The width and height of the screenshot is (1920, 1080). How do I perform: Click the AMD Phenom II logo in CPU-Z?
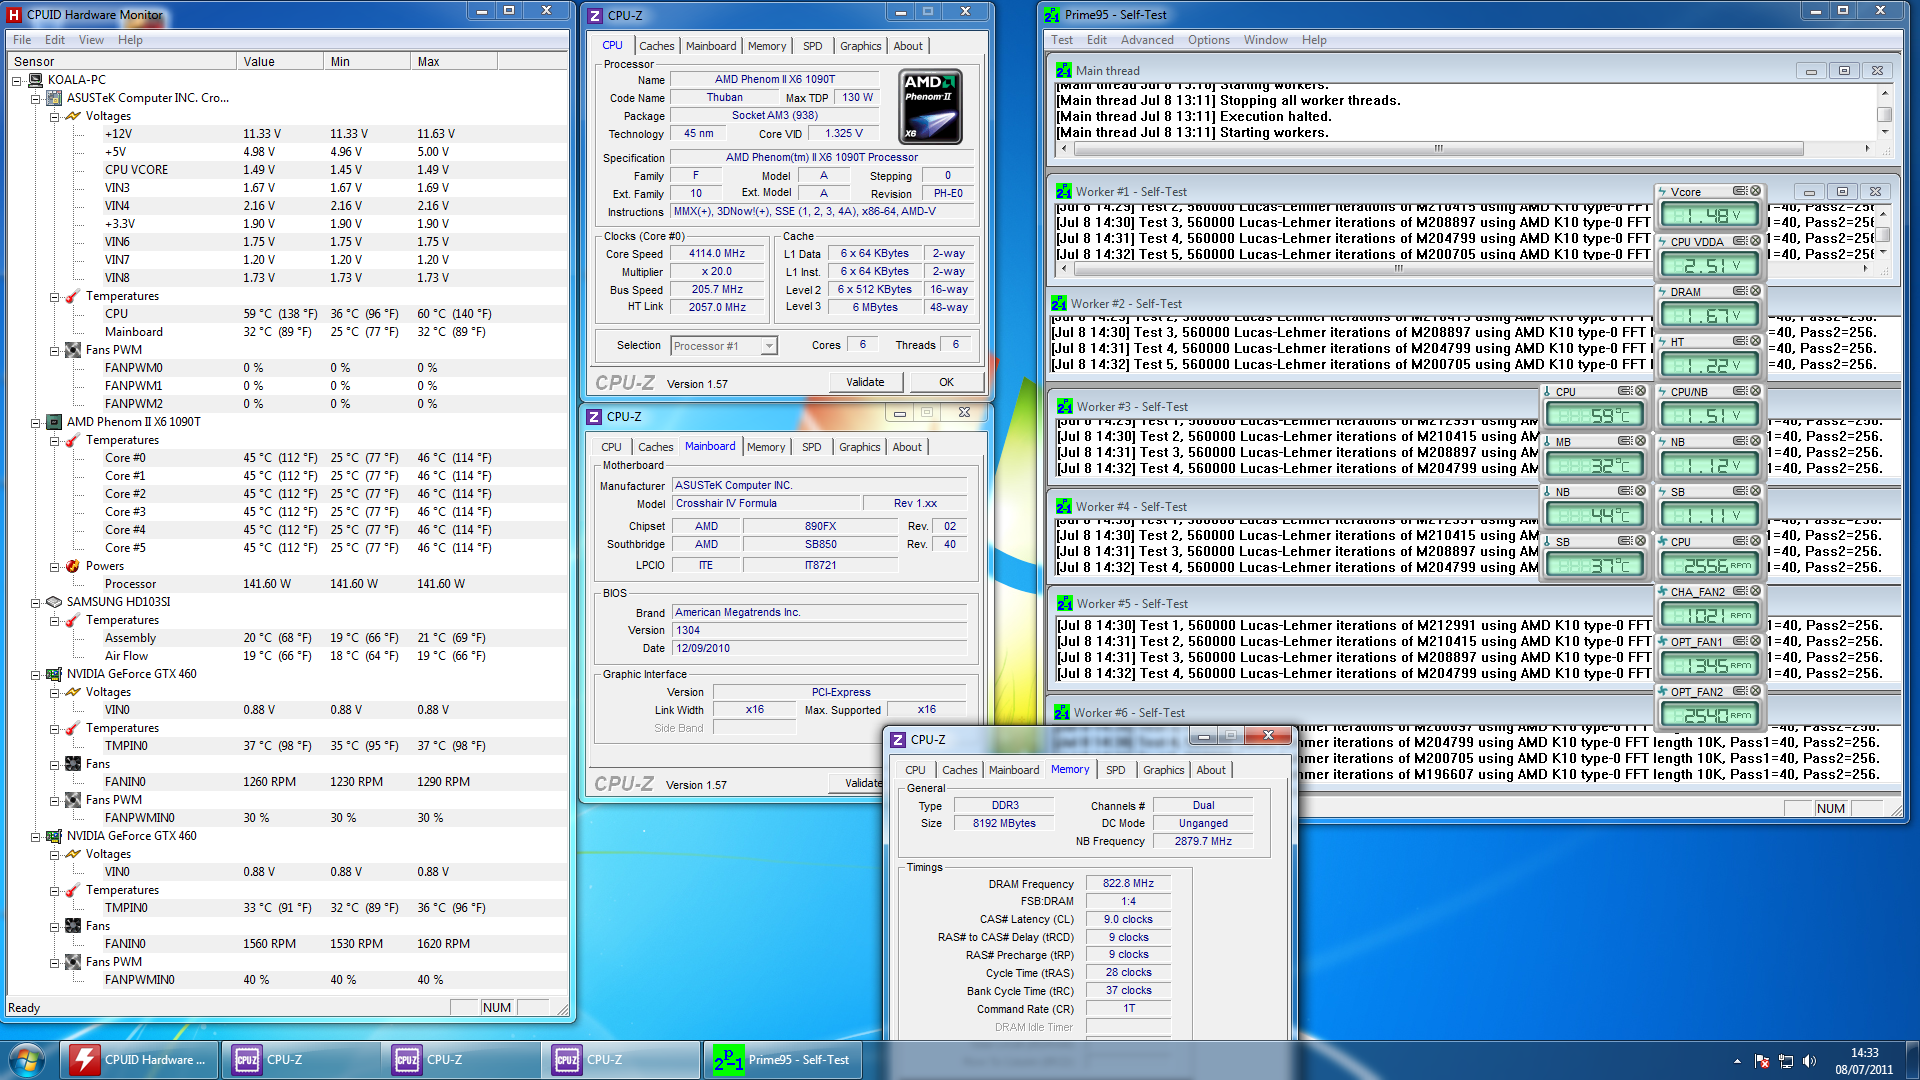928,105
